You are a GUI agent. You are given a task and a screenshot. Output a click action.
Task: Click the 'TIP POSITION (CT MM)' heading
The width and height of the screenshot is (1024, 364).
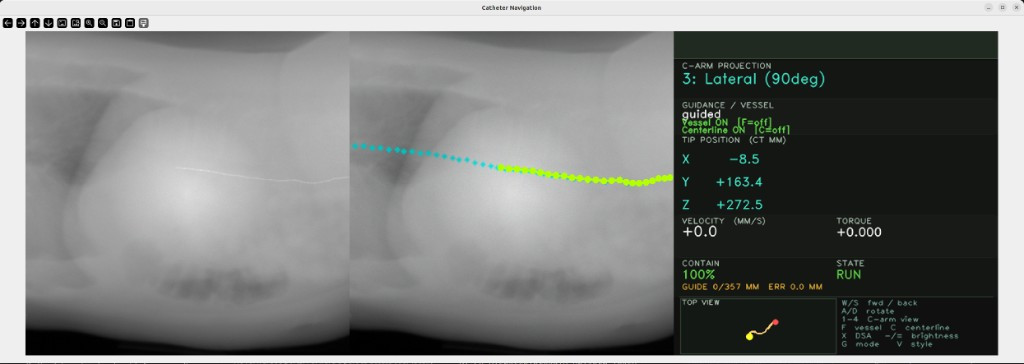pos(734,140)
